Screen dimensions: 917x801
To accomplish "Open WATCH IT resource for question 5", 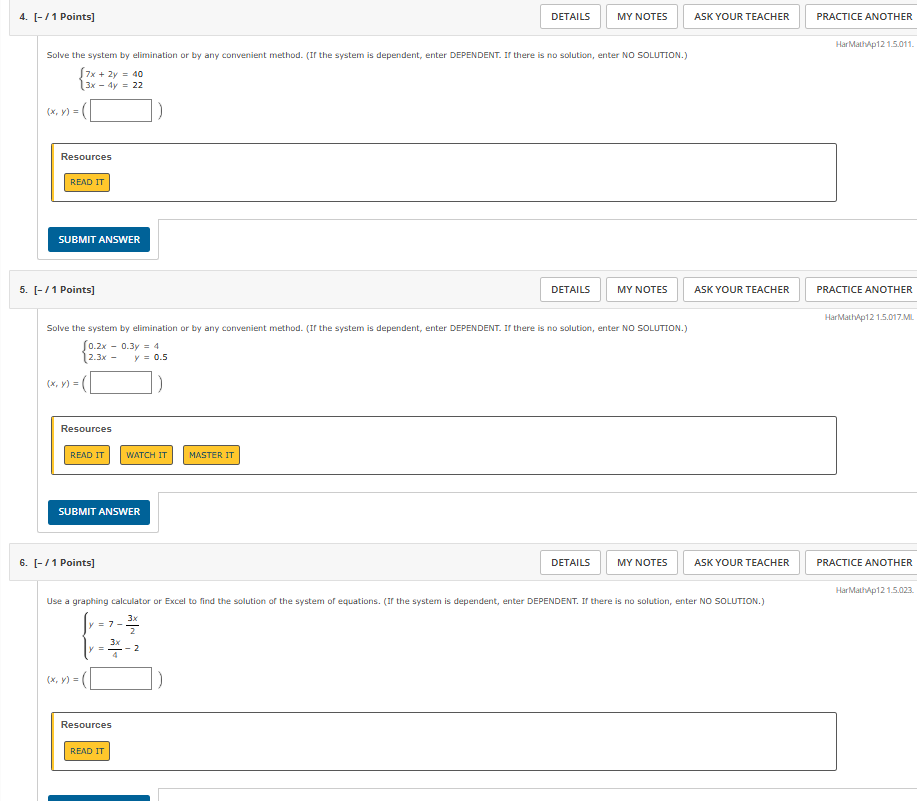I will point(146,455).
